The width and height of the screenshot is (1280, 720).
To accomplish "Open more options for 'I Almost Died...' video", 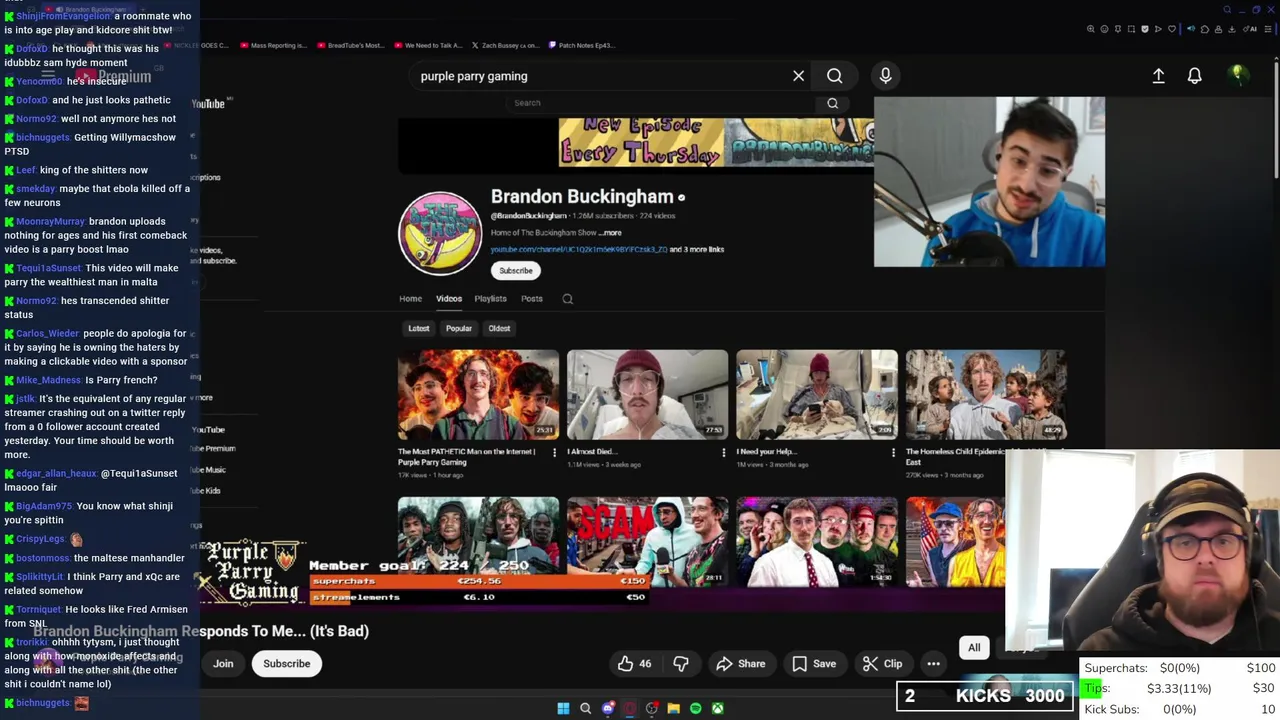I will (x=723, y=452).
